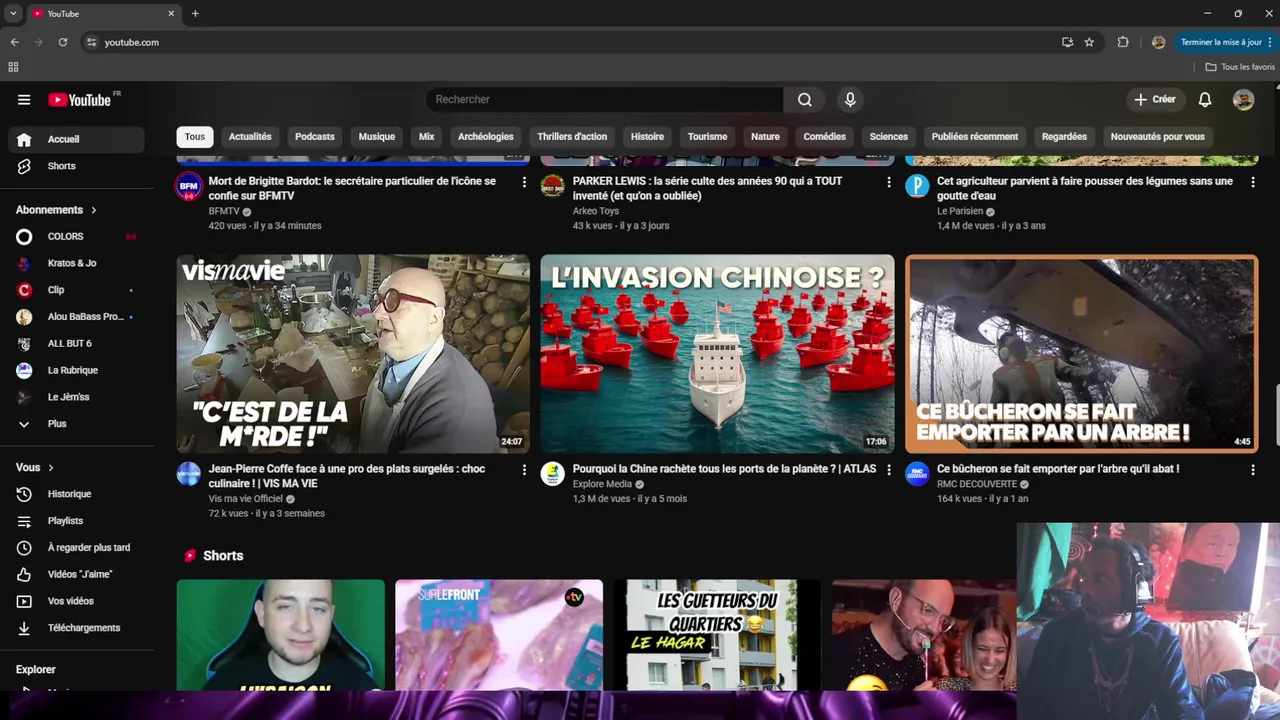Screen dimensions: 1280x720
Task: Select the Regardées filter chip
Action: click(1064, 137)
